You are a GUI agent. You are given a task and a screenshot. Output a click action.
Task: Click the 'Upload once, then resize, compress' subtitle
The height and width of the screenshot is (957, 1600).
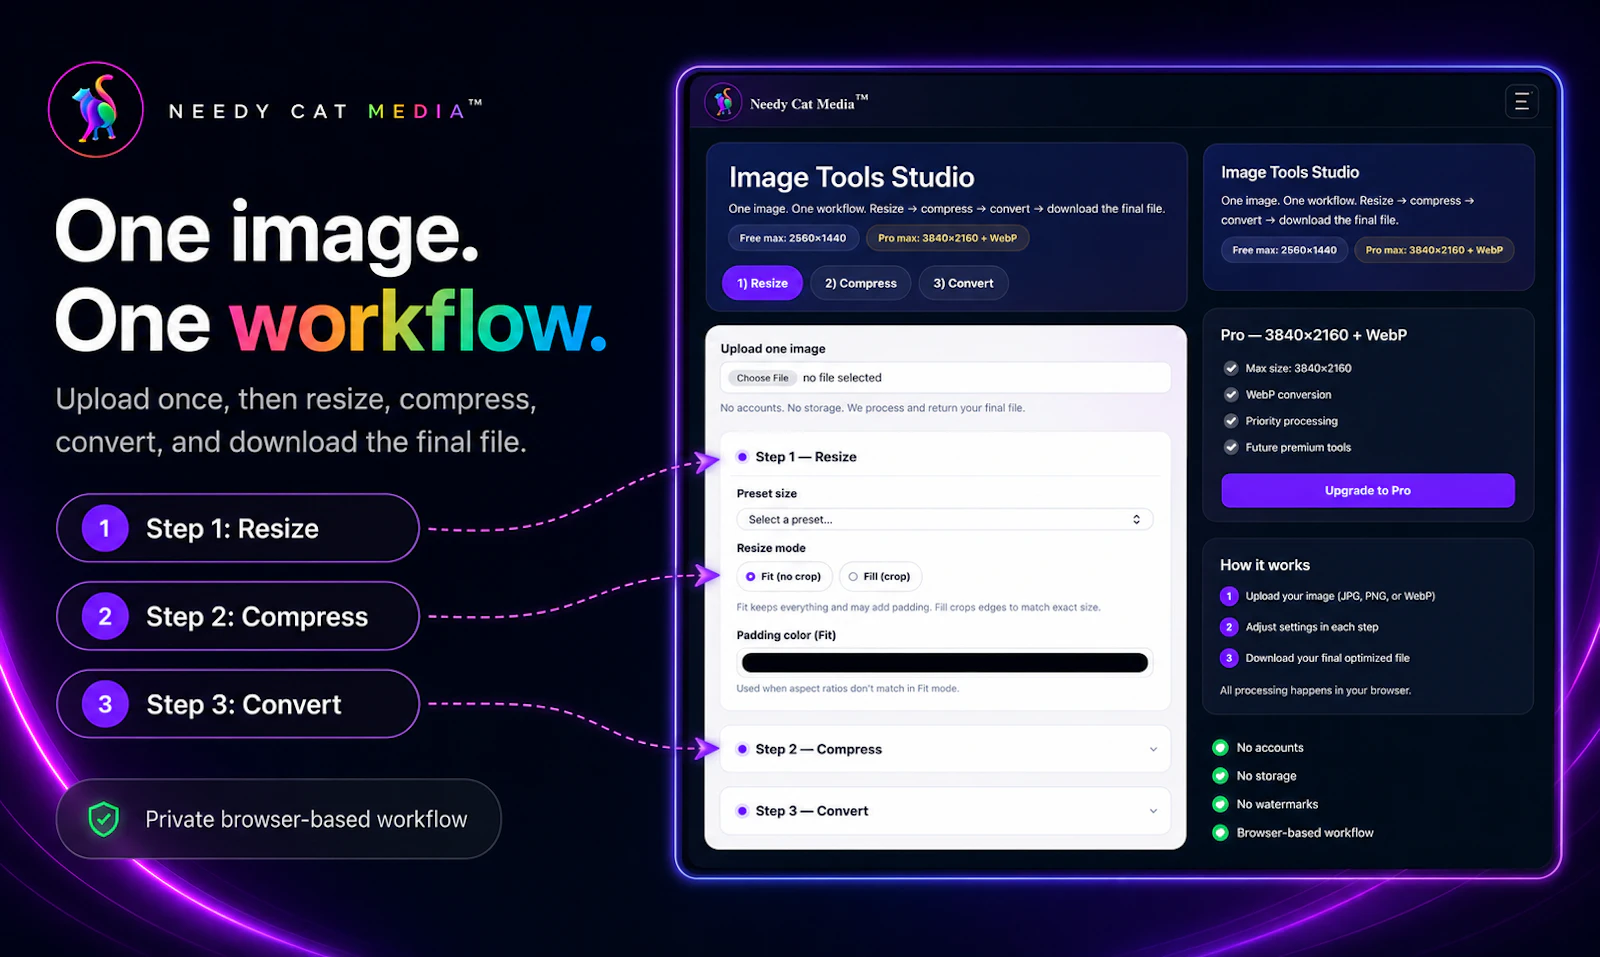[296, 420]
